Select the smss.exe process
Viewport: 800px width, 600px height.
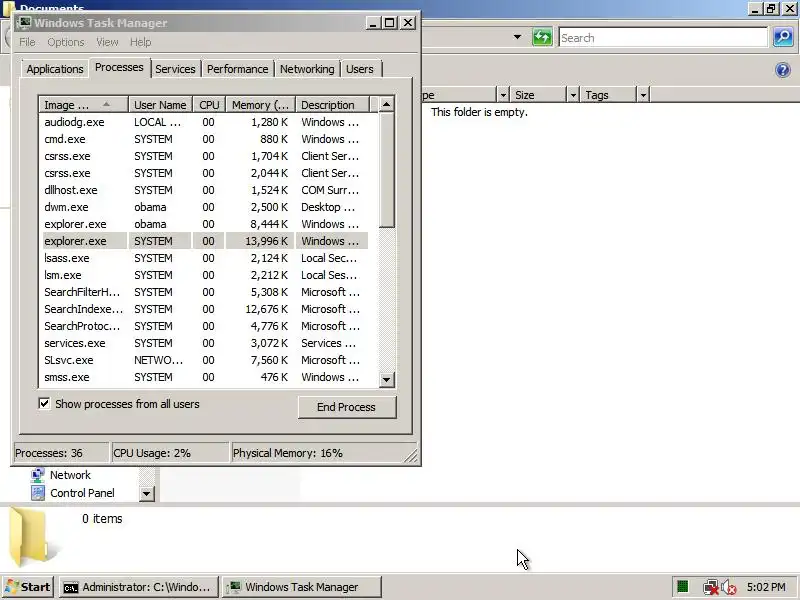tap(205, 377)
